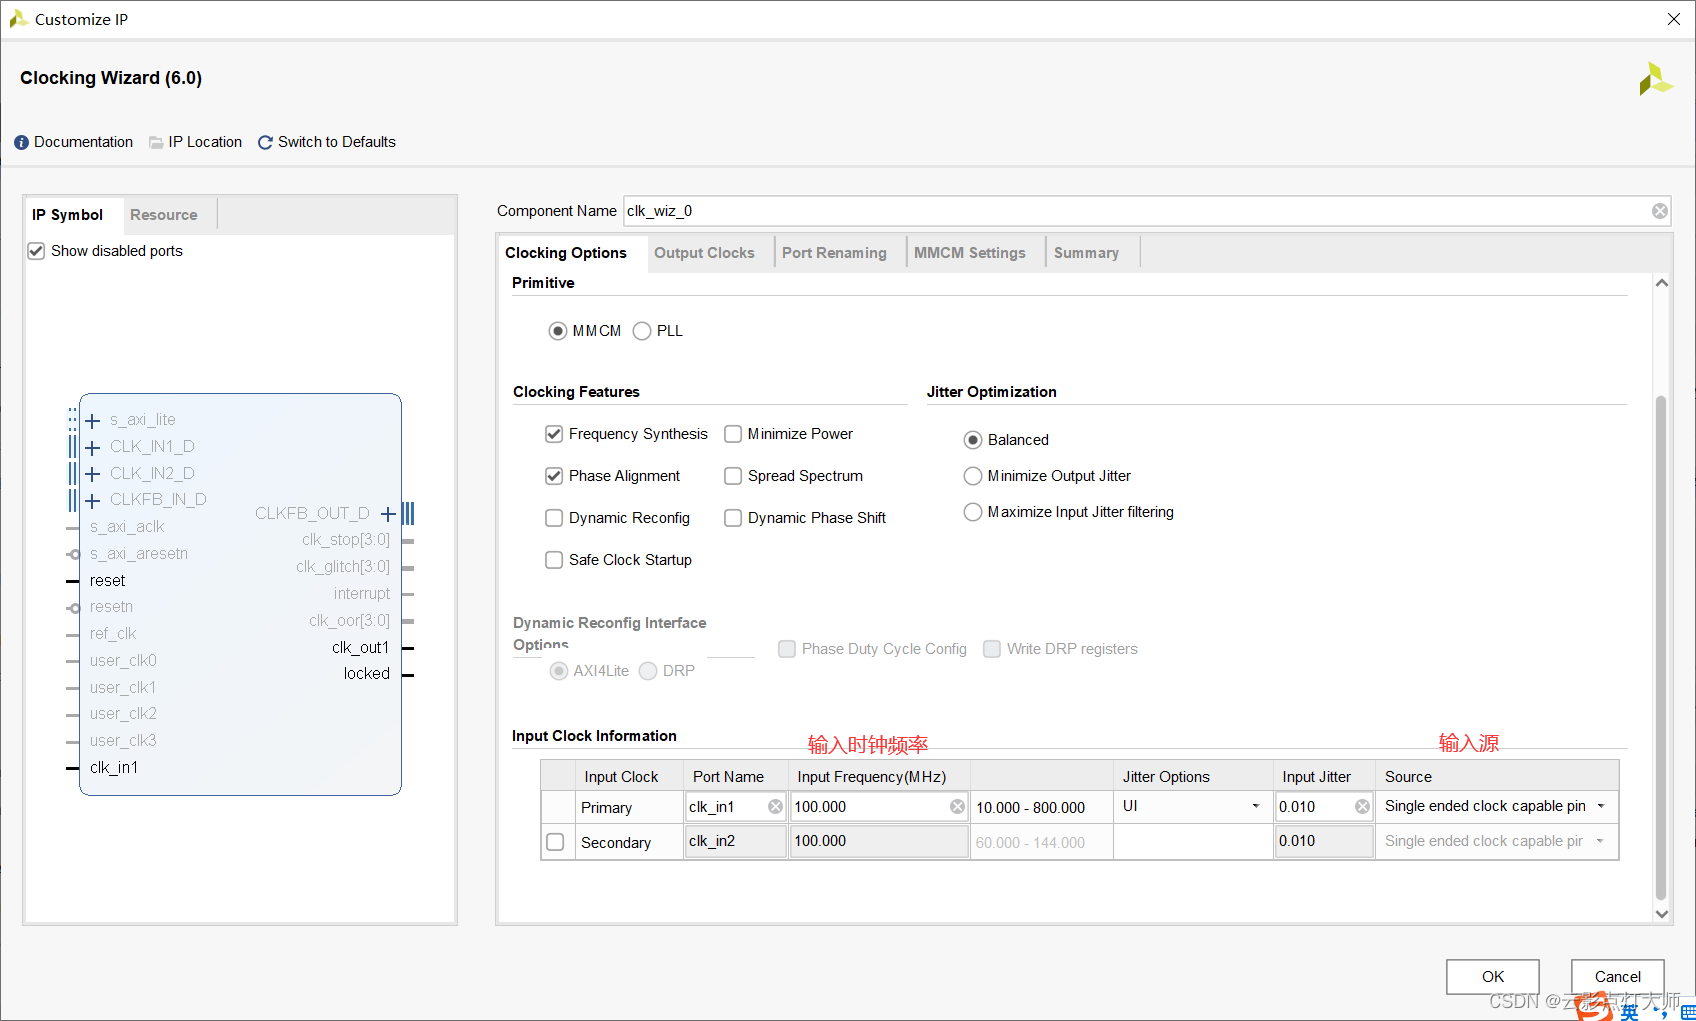The image size is (1696, 1021).
Task: Open the Resource tab
Action: pos(164,215)
